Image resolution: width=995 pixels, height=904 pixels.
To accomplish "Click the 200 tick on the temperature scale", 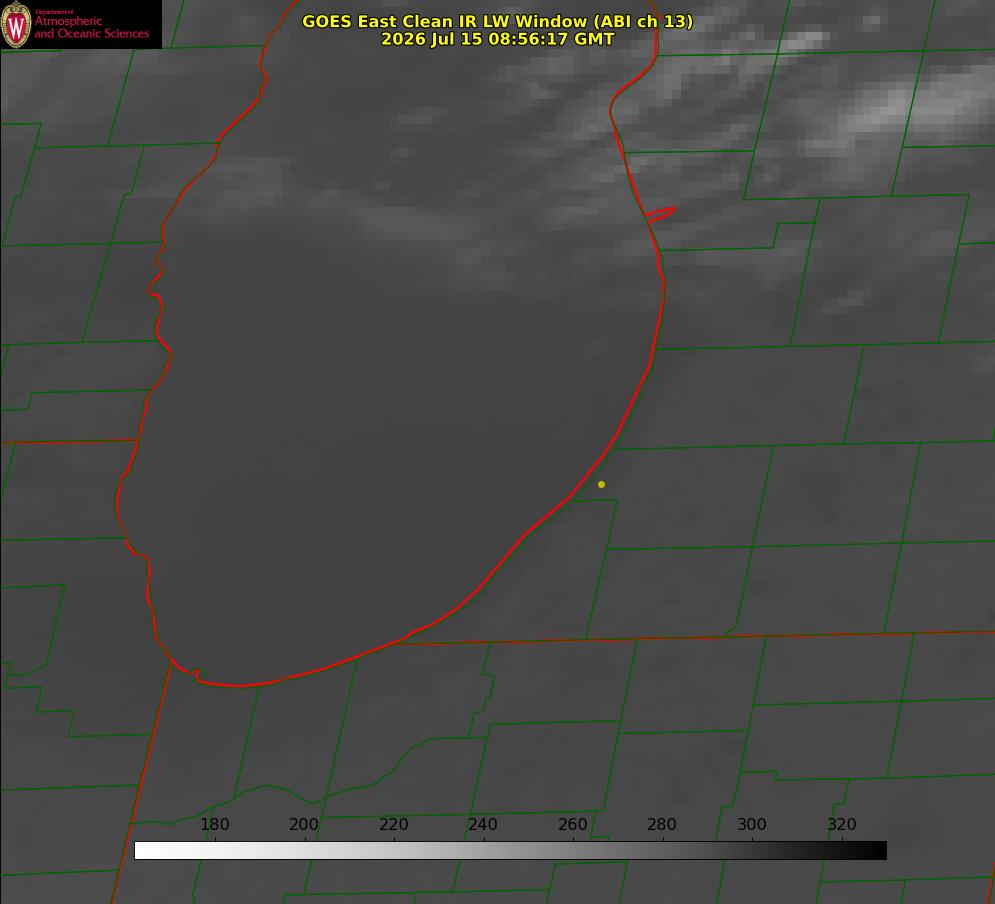I will [304, 824].
